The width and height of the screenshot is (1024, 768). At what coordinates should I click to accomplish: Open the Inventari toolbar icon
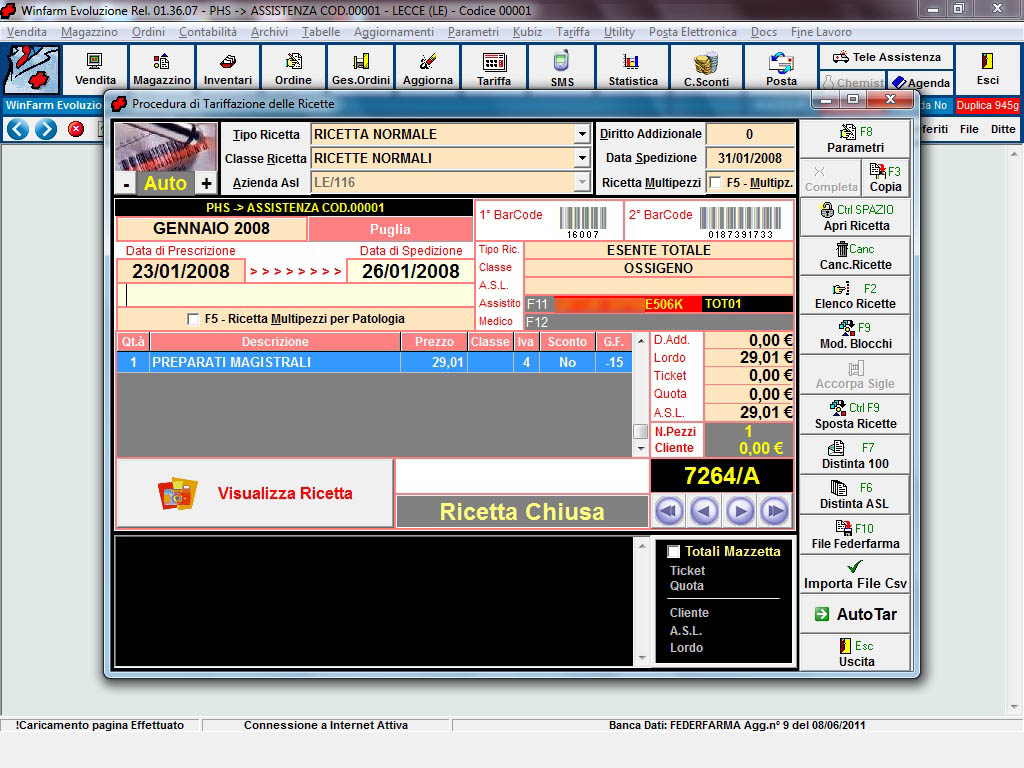(x=227, y=69)
